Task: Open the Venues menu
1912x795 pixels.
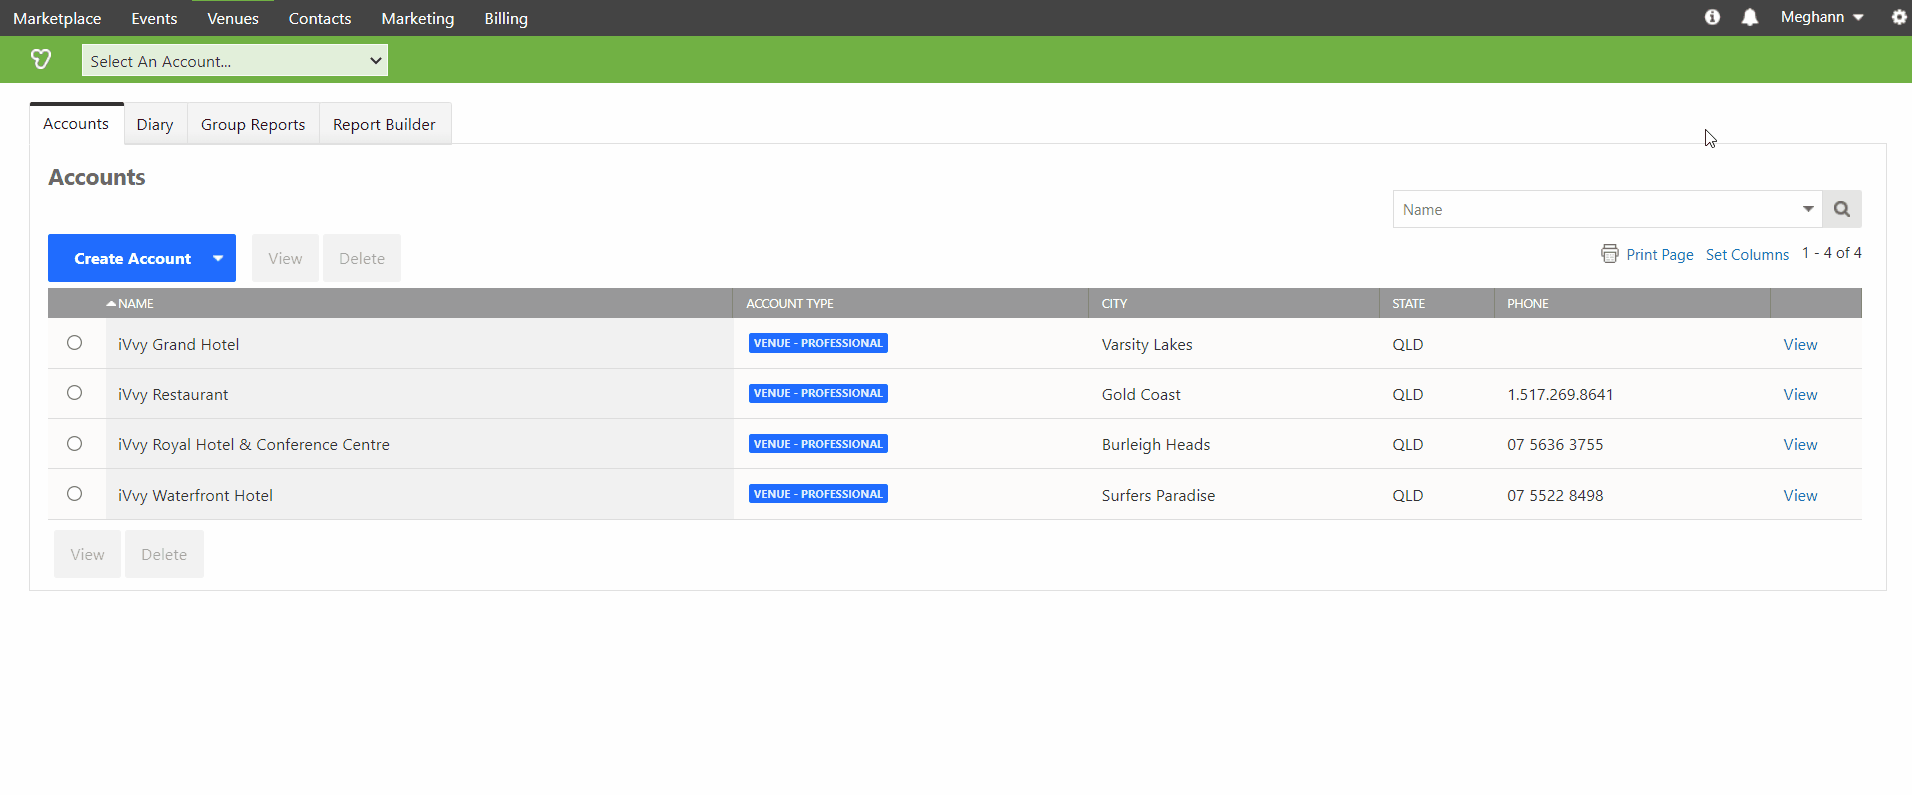Action: point(233,18)
